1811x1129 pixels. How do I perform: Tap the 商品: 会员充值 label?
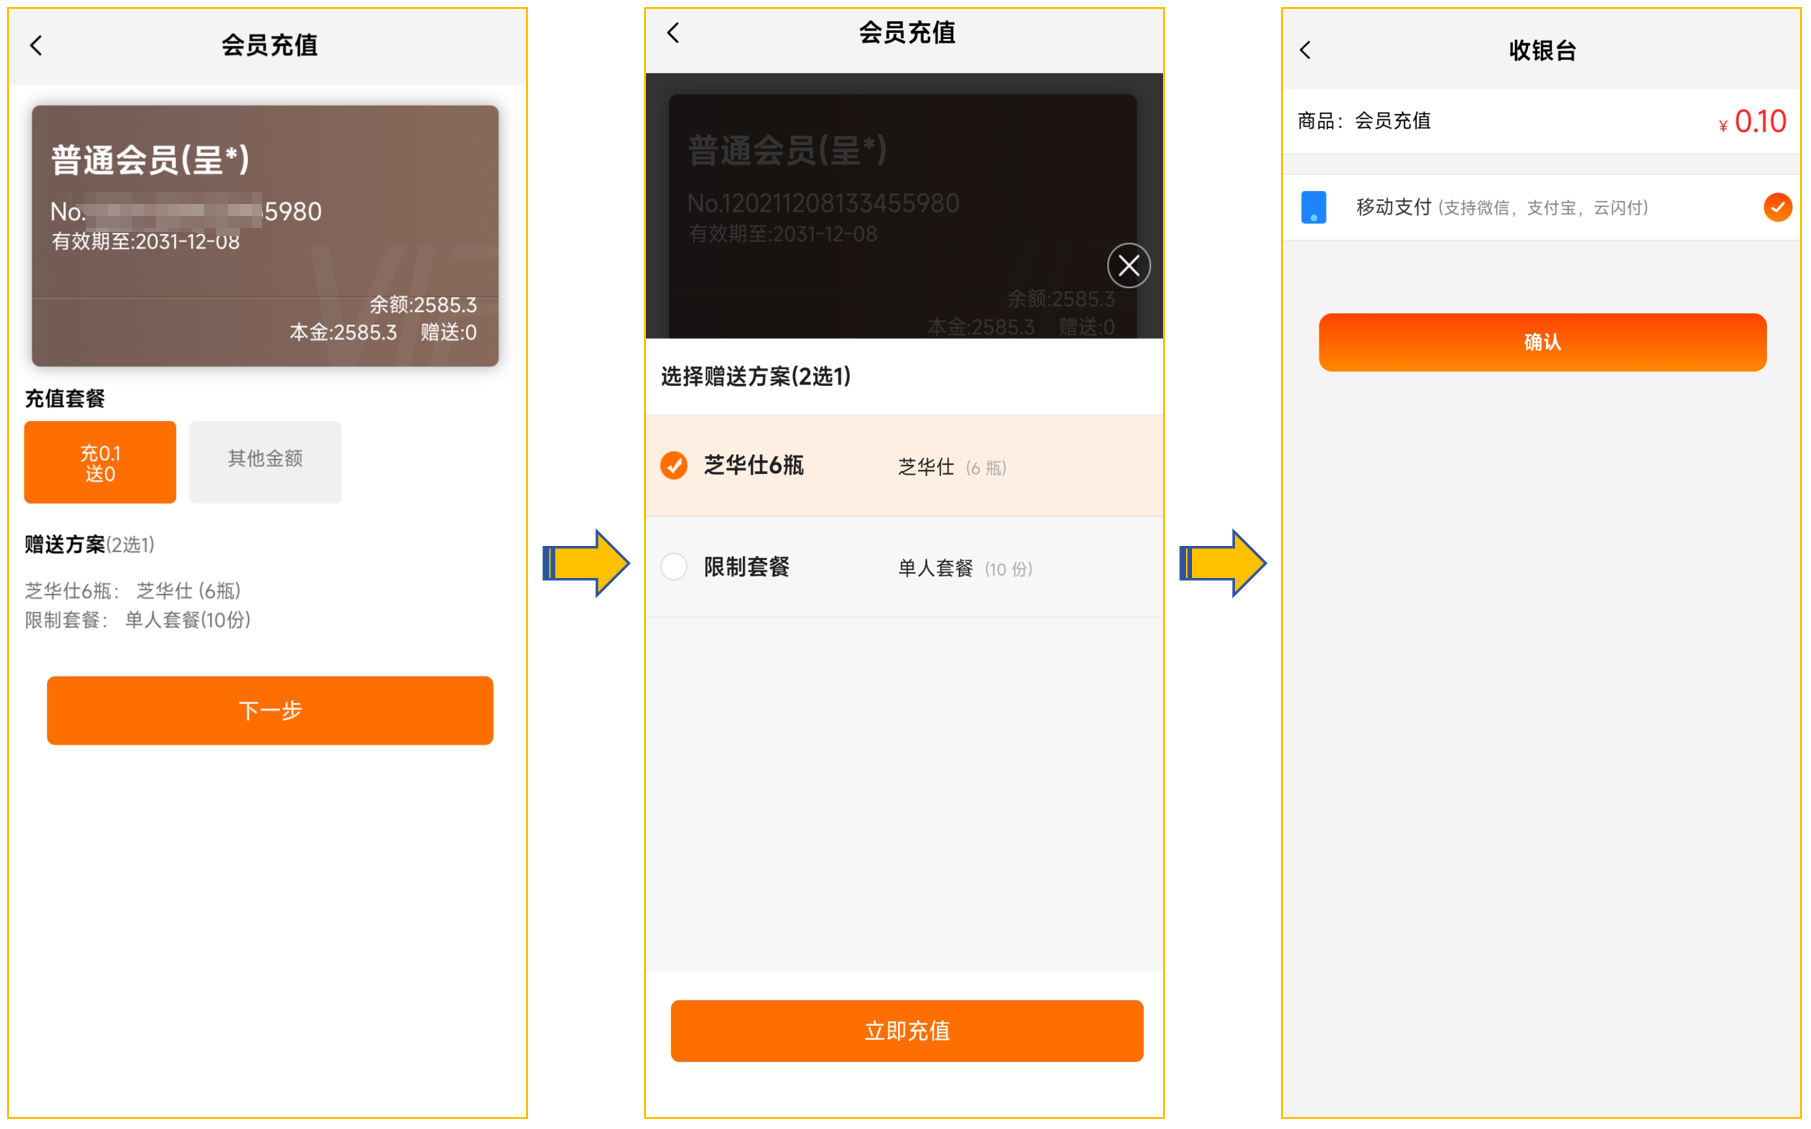[x=1364, y=121]
